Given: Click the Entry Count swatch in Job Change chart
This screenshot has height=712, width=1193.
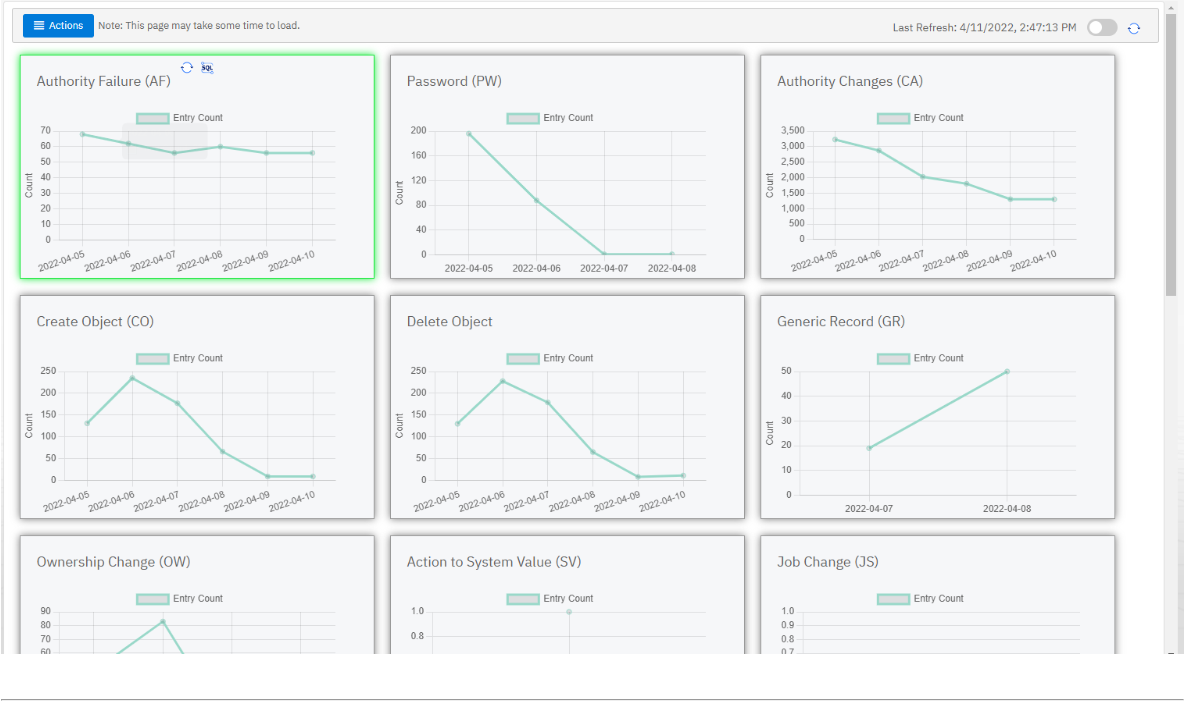Looking at the screenshot, I should pyautogui.click(x=893, y=599).
